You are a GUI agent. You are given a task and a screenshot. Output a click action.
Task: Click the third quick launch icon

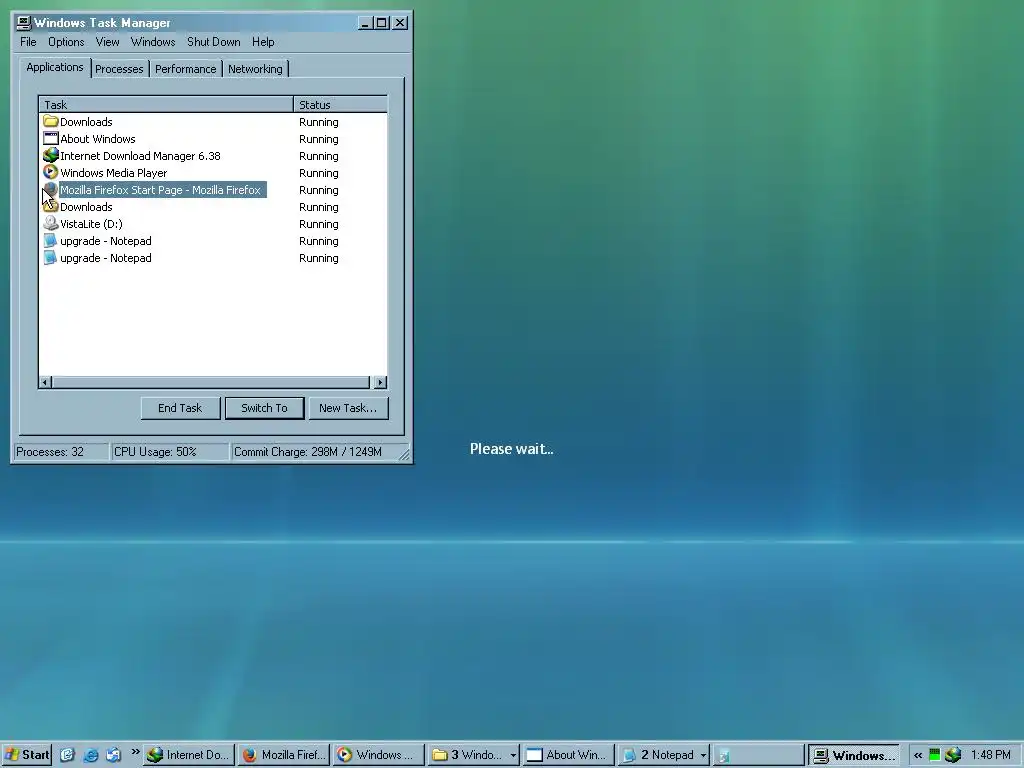point(114,755)
